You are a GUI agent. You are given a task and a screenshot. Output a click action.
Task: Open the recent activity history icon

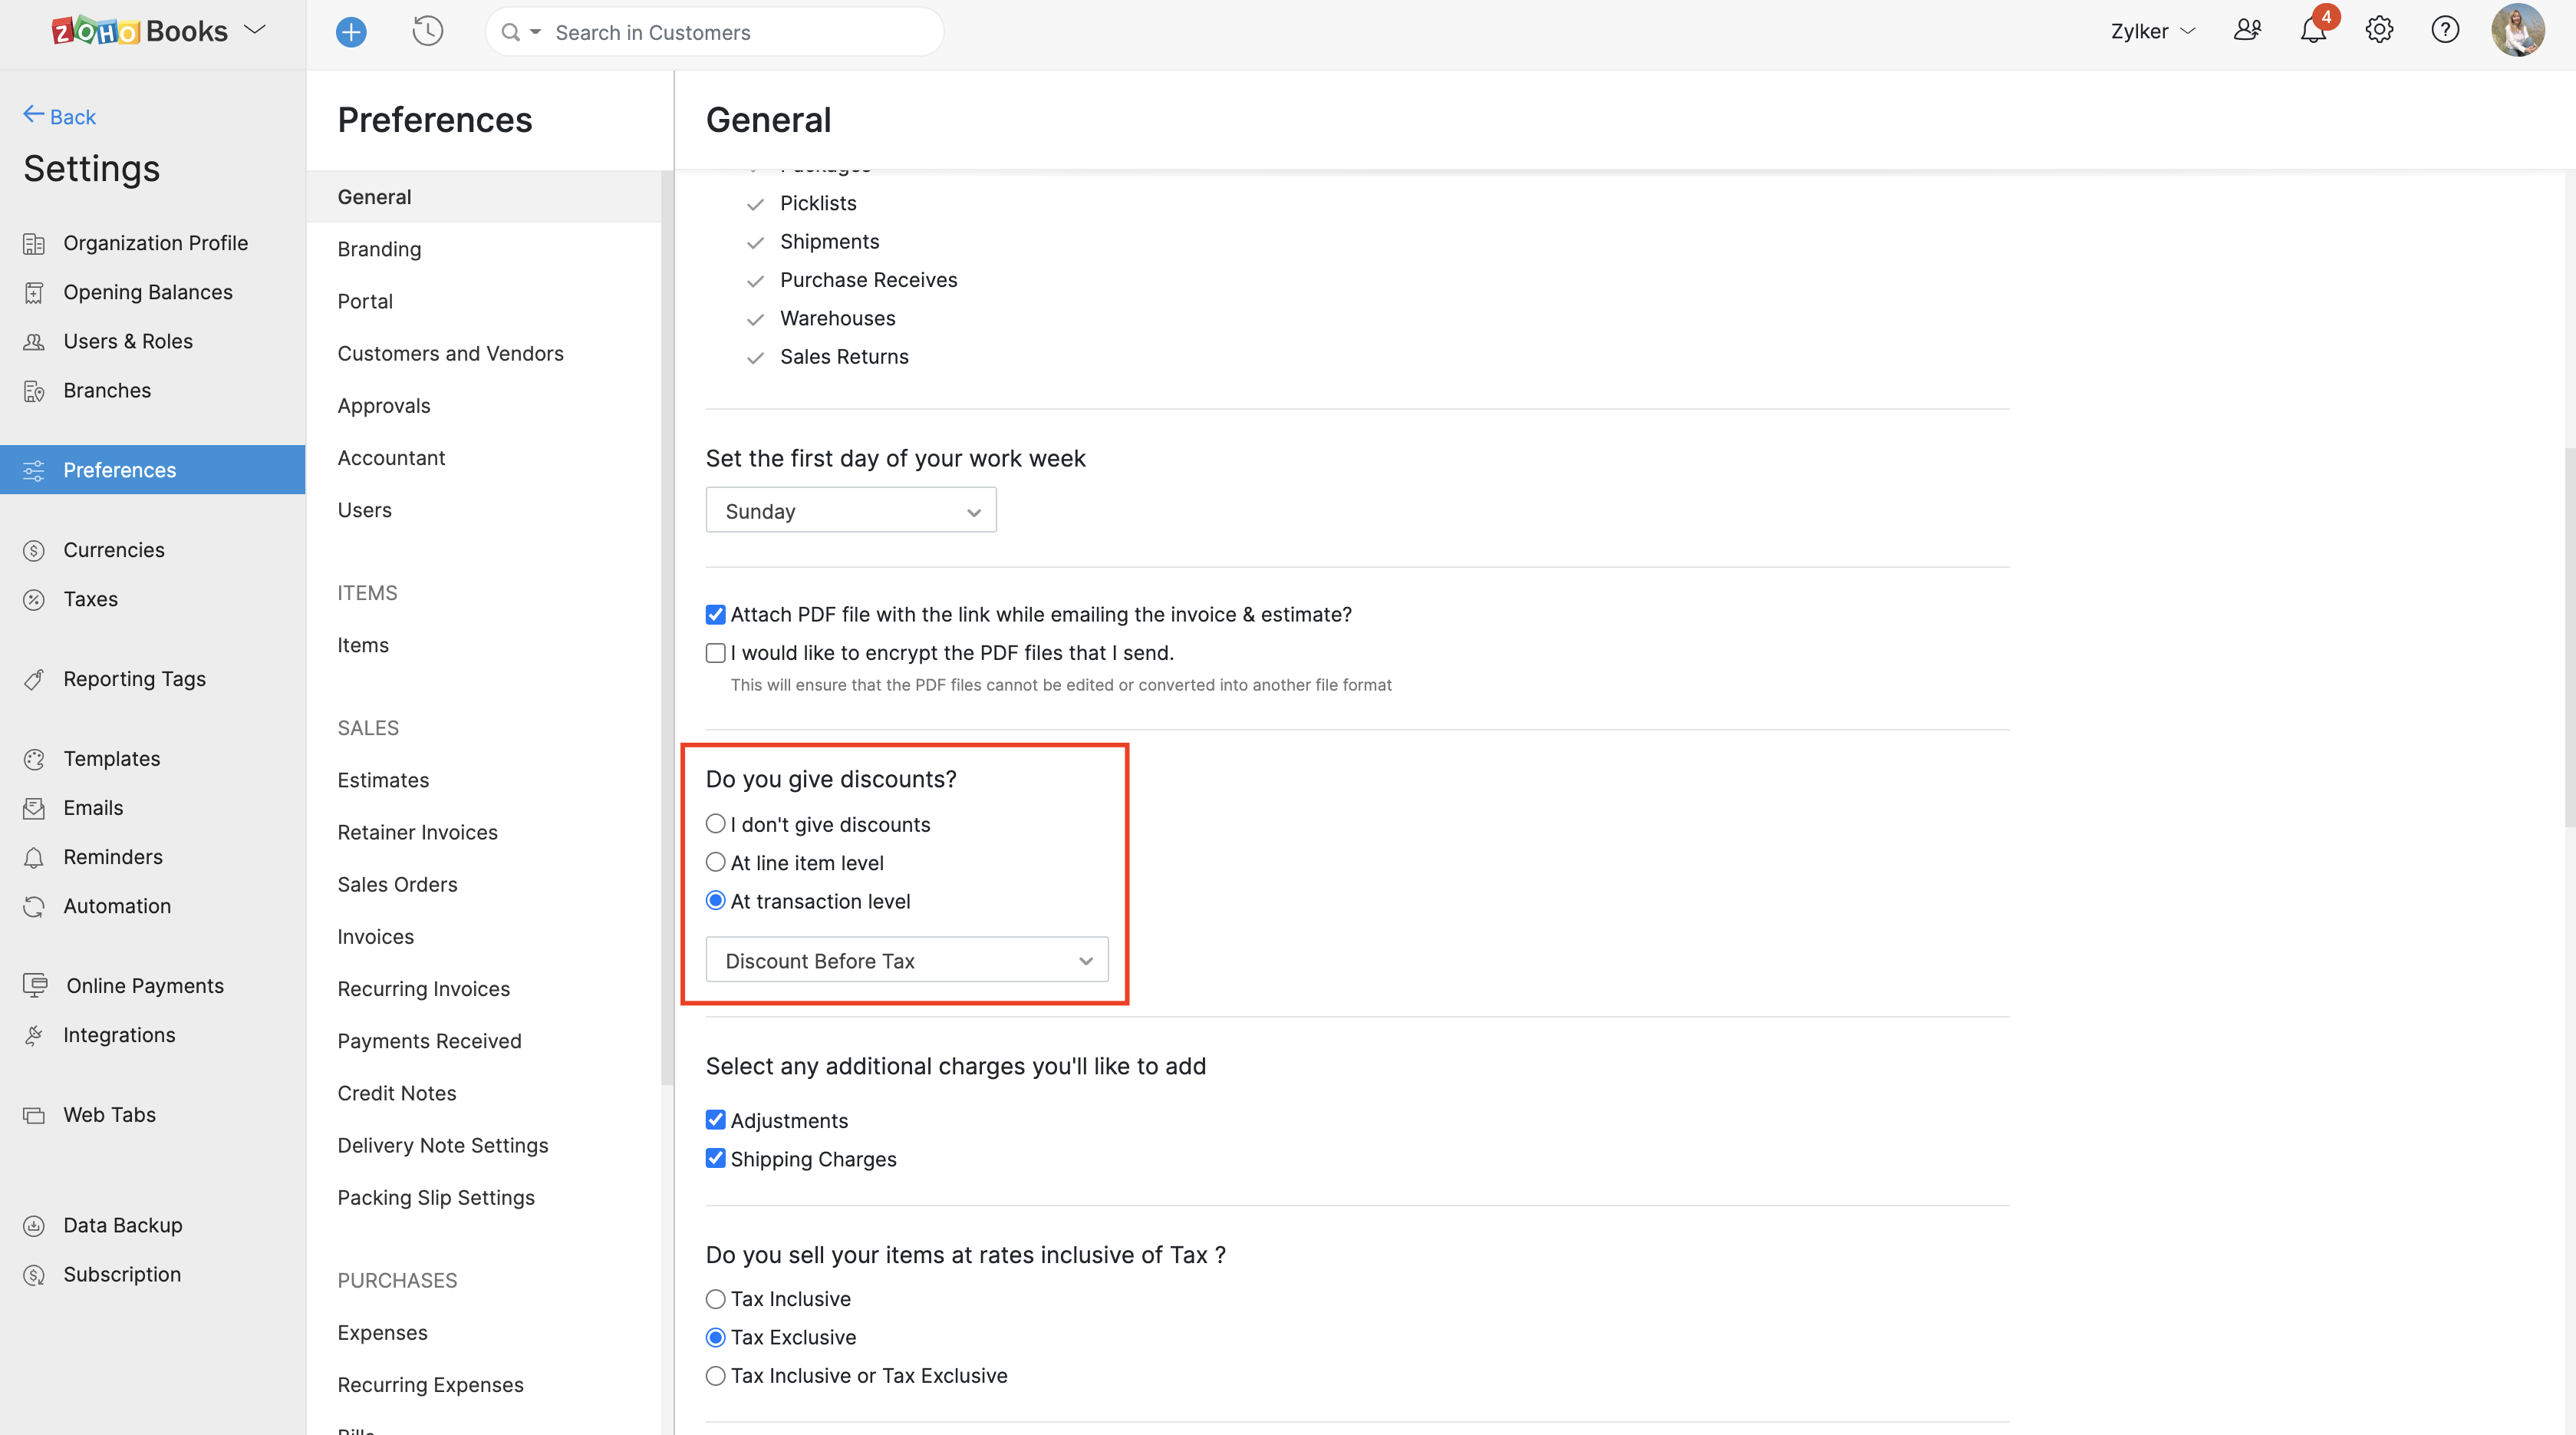[427, 32]
